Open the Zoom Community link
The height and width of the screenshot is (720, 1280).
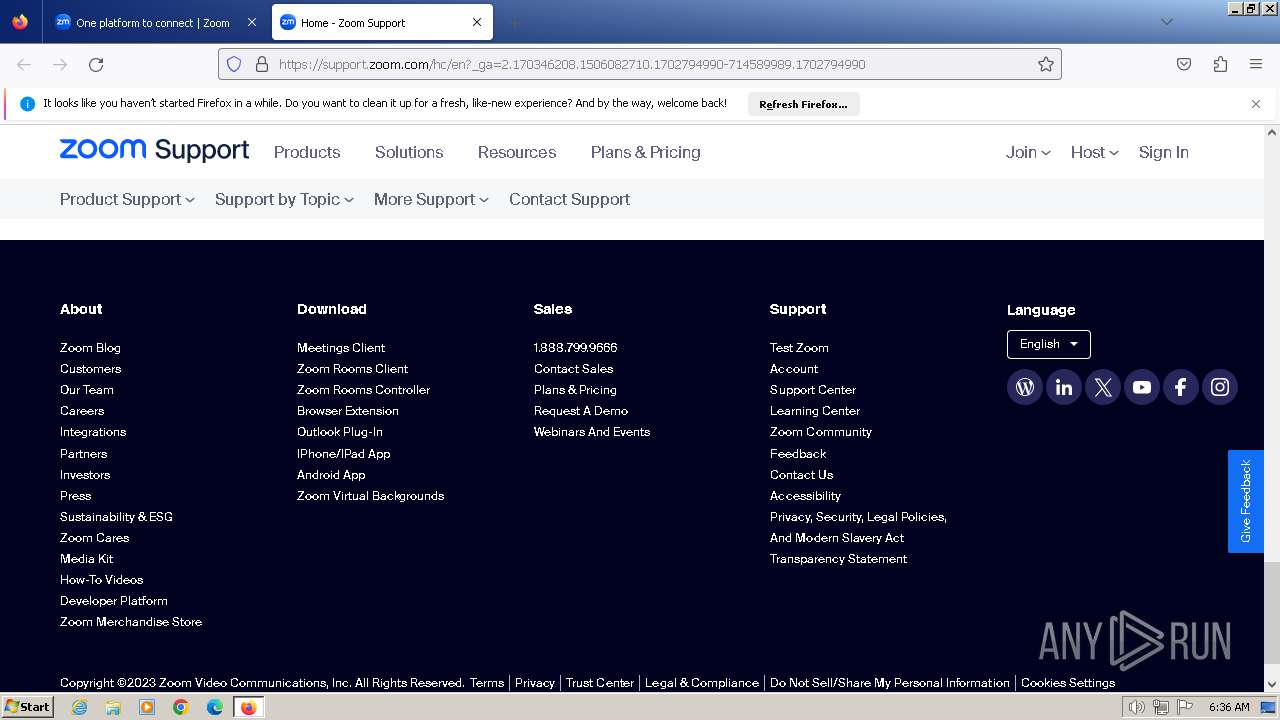[x=820, y=431]
